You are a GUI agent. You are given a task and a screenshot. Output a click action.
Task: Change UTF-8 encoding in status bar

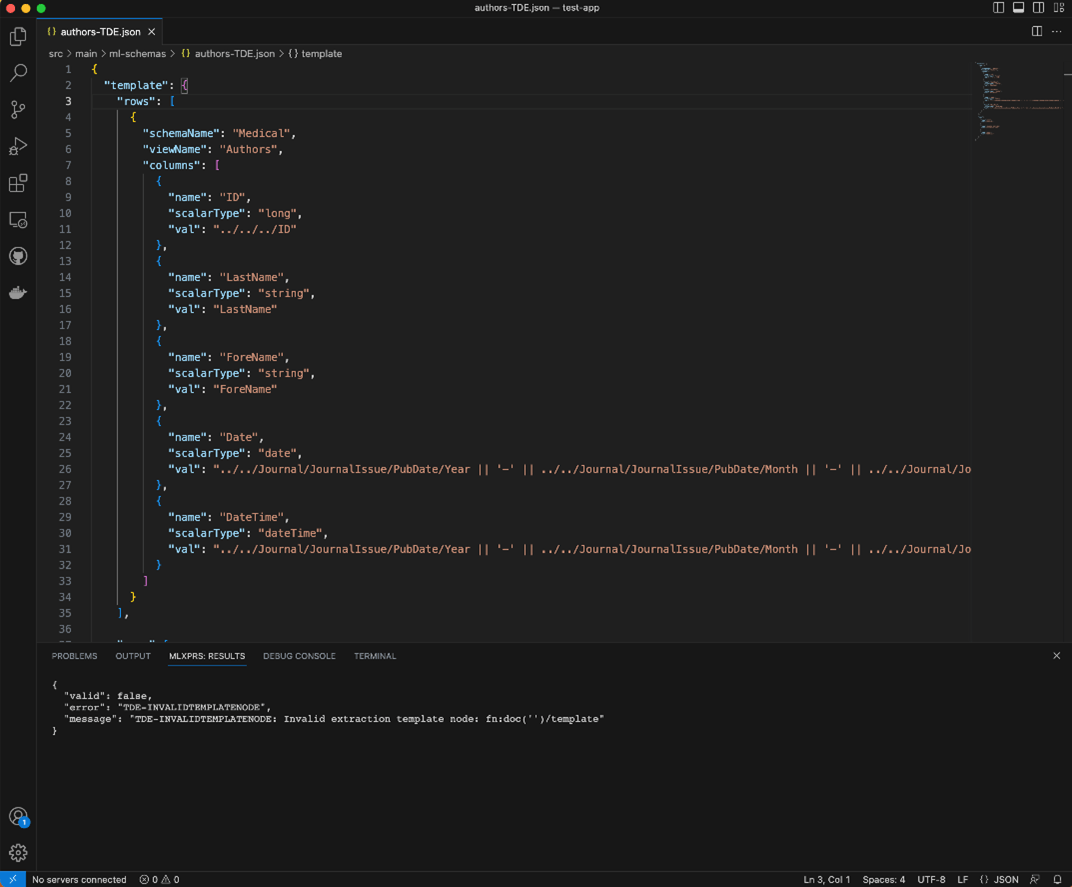931,880
